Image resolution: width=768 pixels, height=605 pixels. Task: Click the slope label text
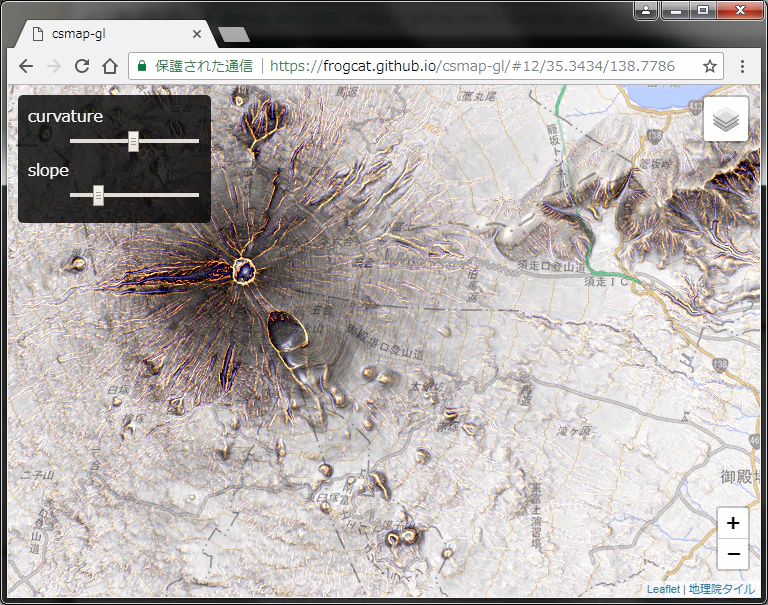click(48, 170)
